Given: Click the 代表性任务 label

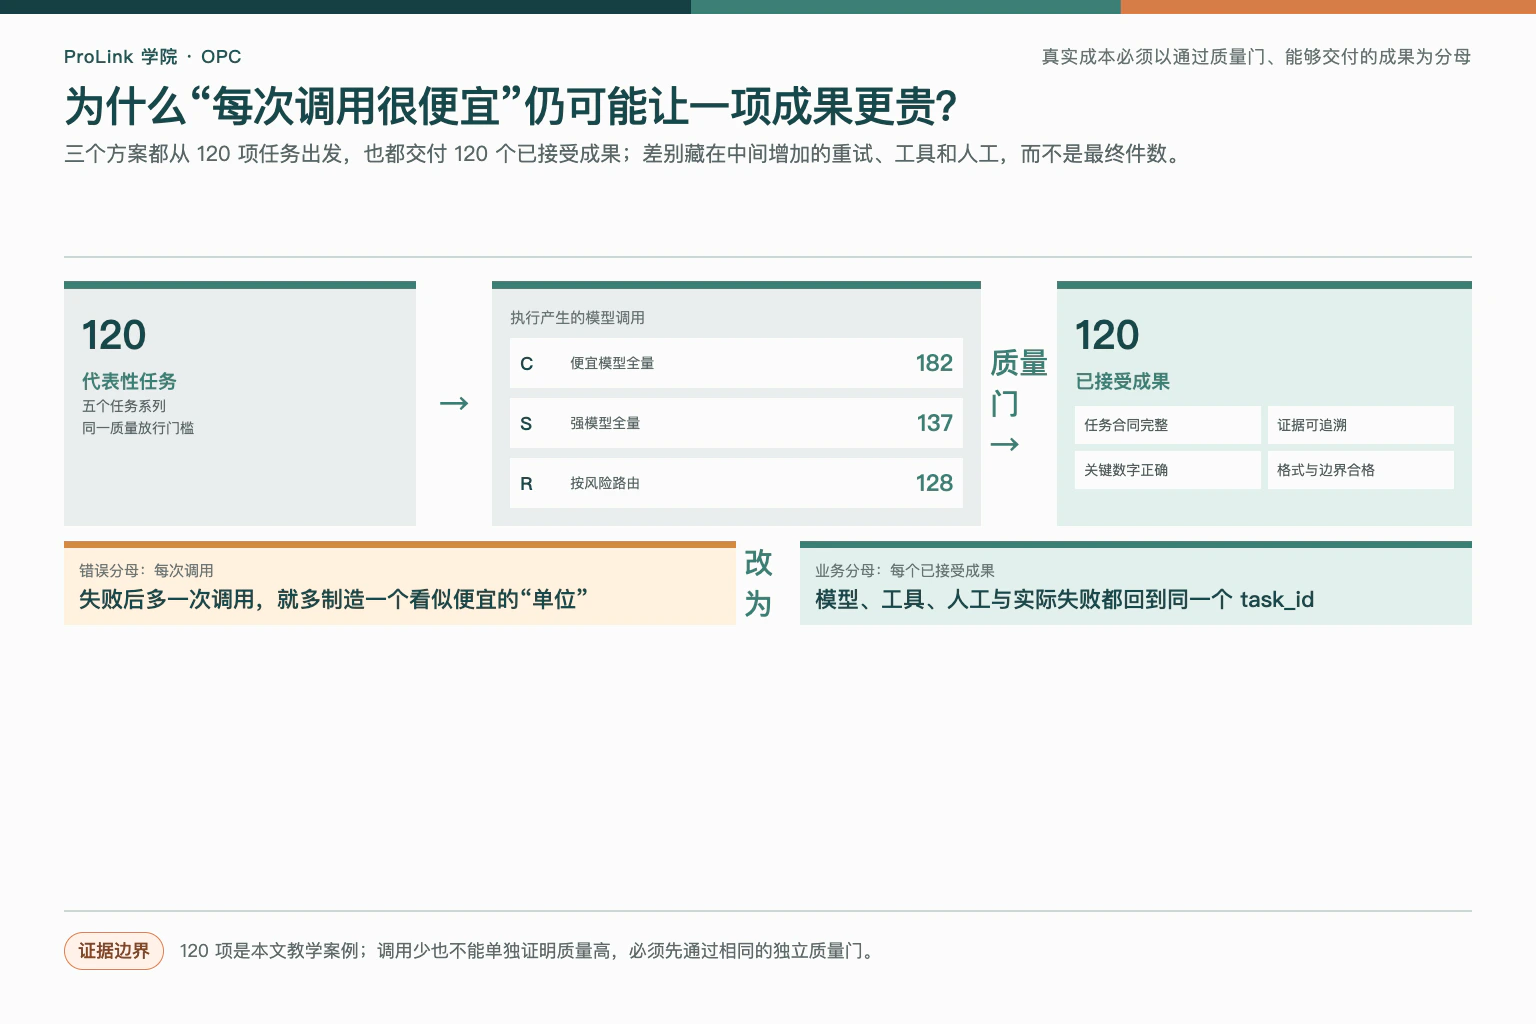Looking at the screenshot, I should (129, 381).
